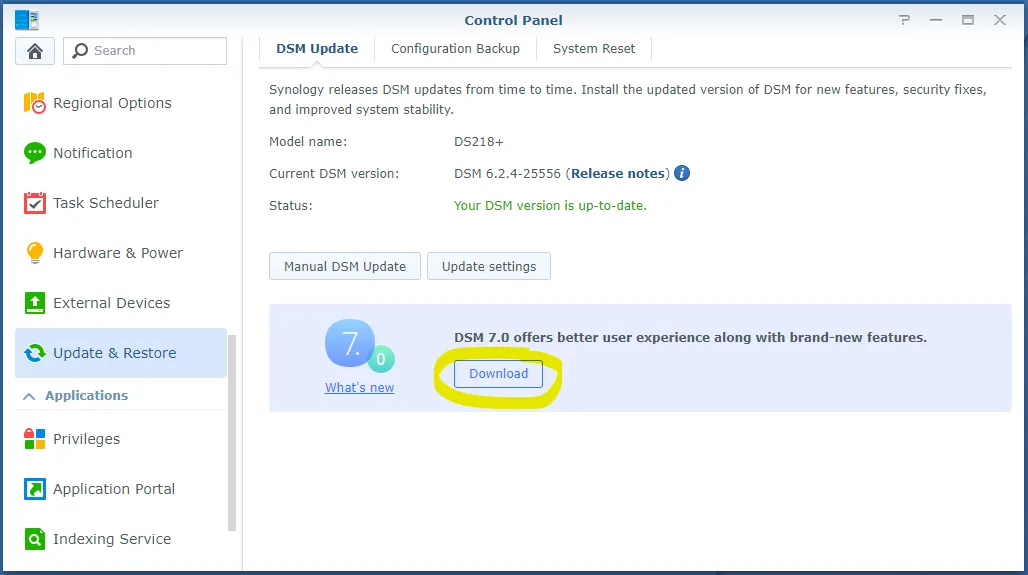Click the External Devices upload icon
The height and width of the screenshot is (575, 1028).
pyautogui.click(x=35, y=303)
